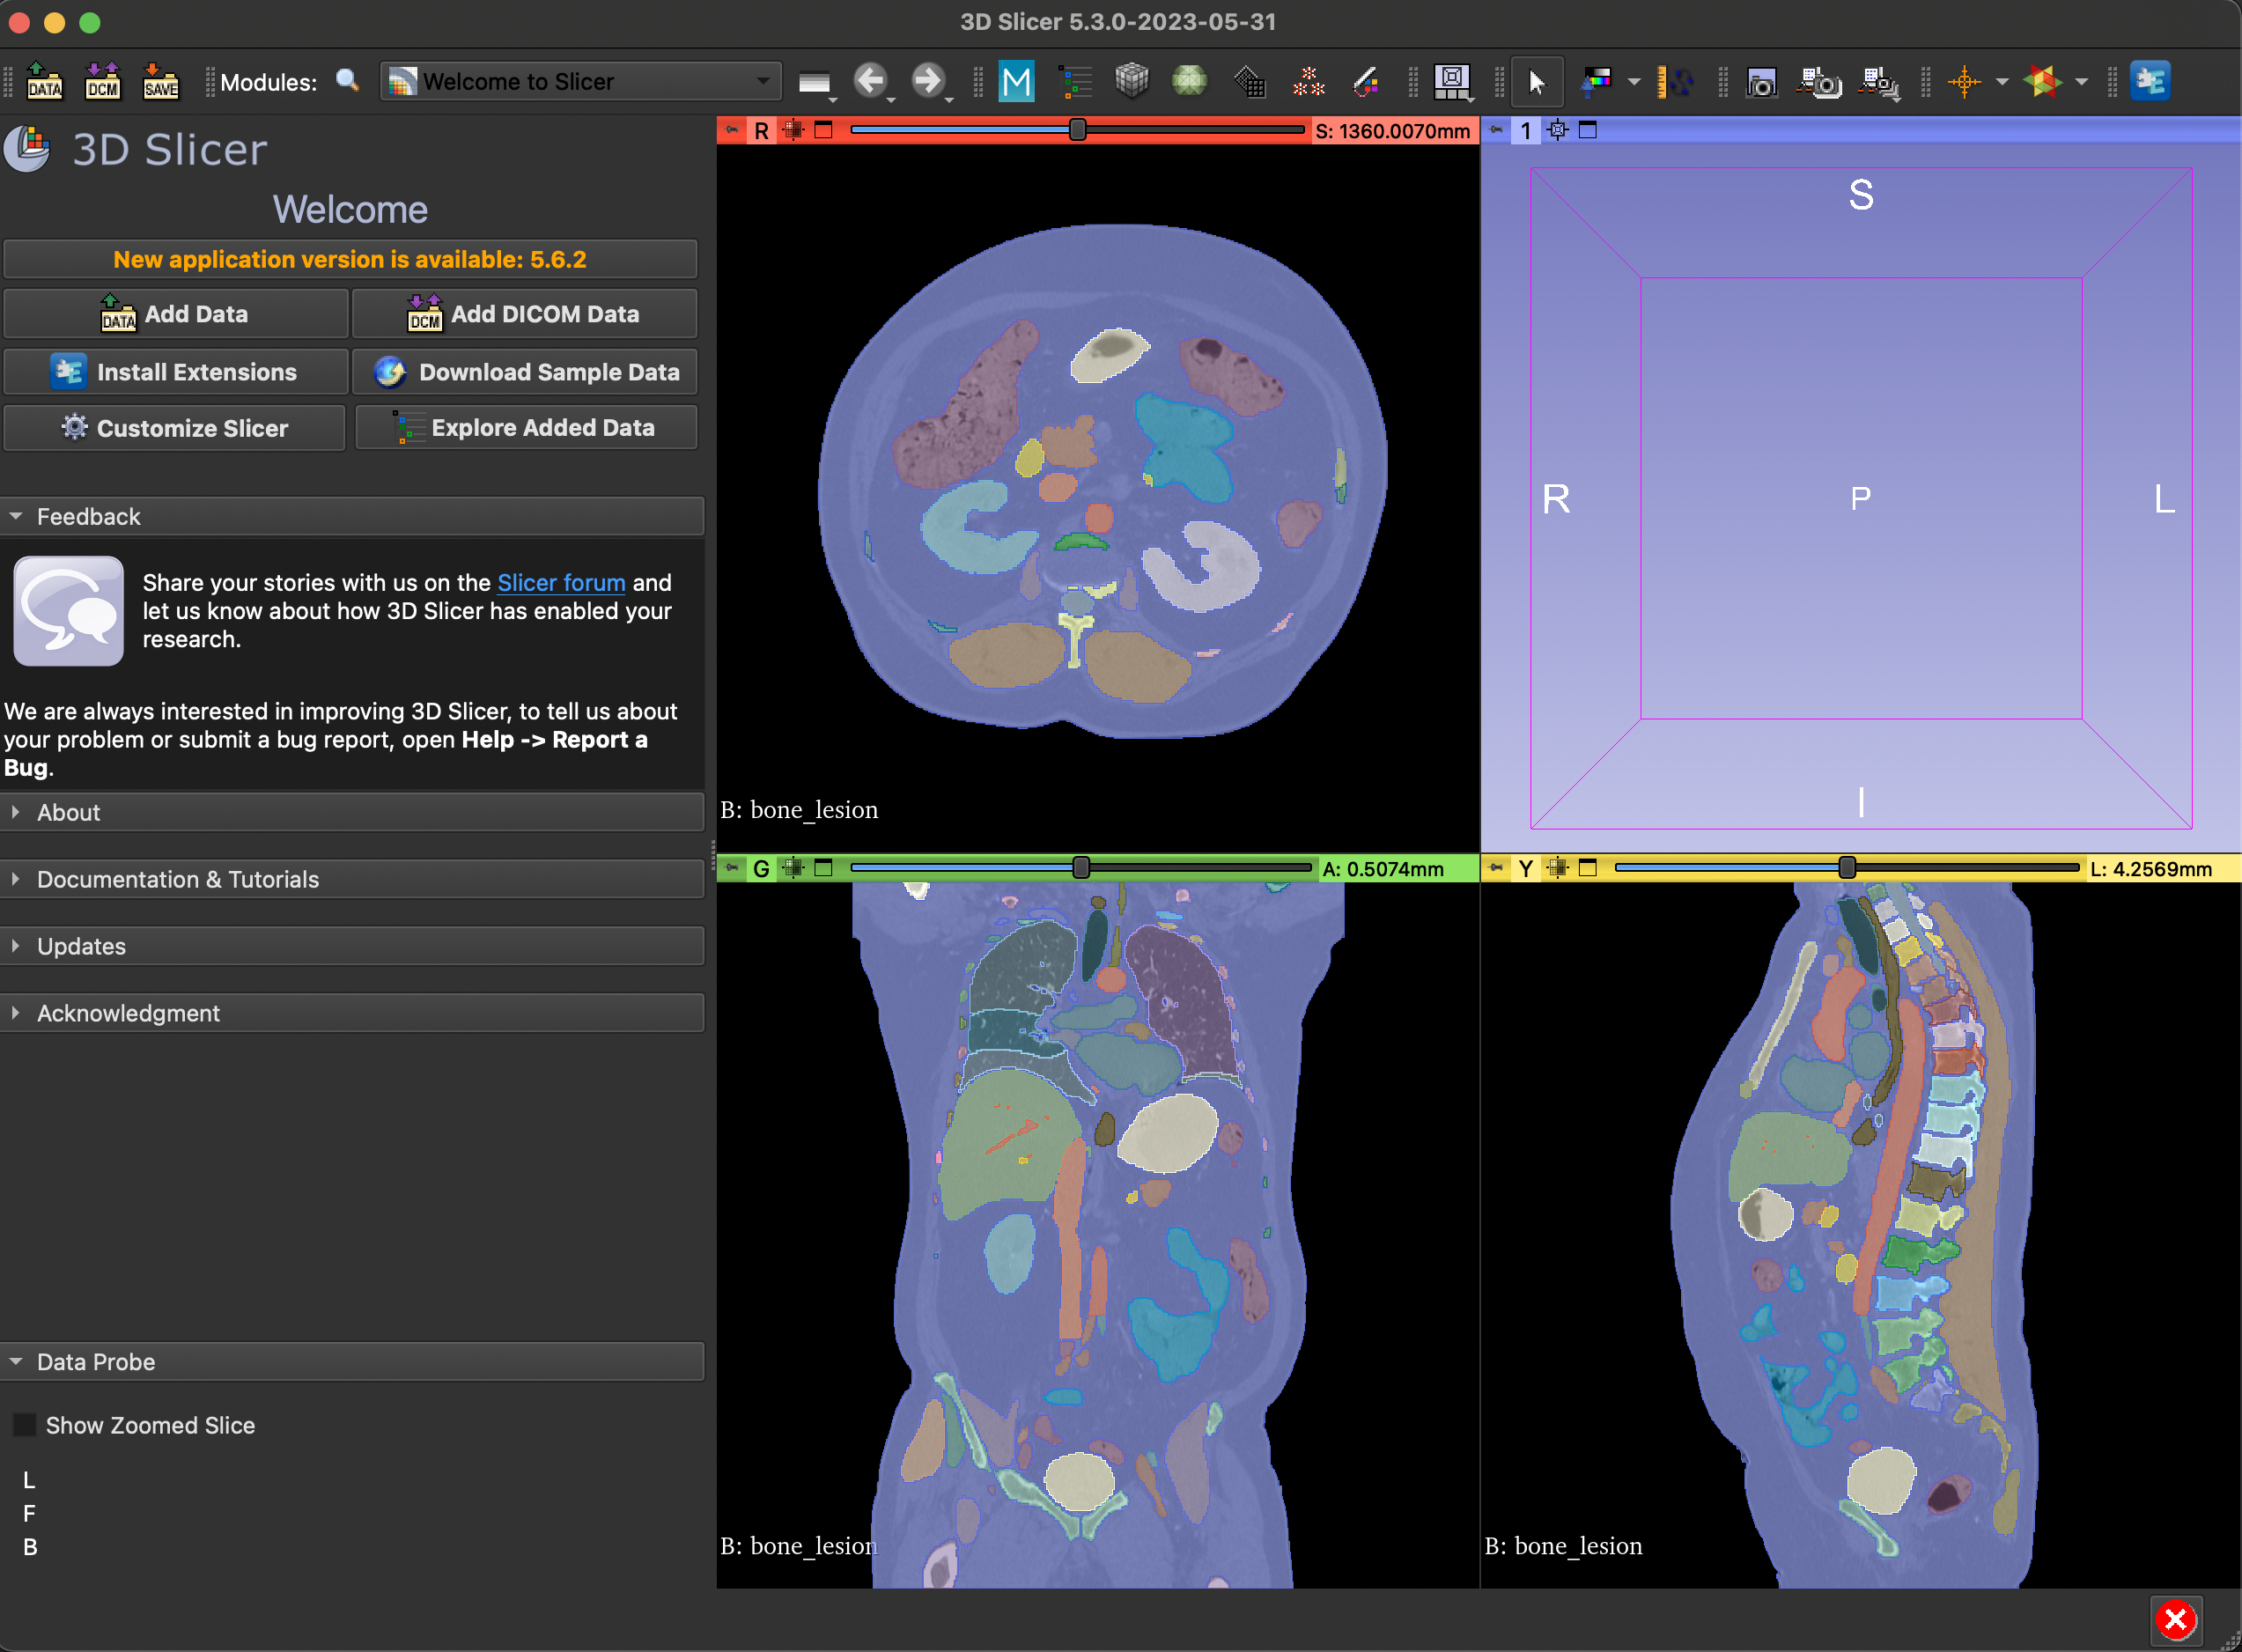The width and height of the screenshot is (2242, 1652).
Task: Click Download Sample Data button
Action: click(x=524, y=372)
